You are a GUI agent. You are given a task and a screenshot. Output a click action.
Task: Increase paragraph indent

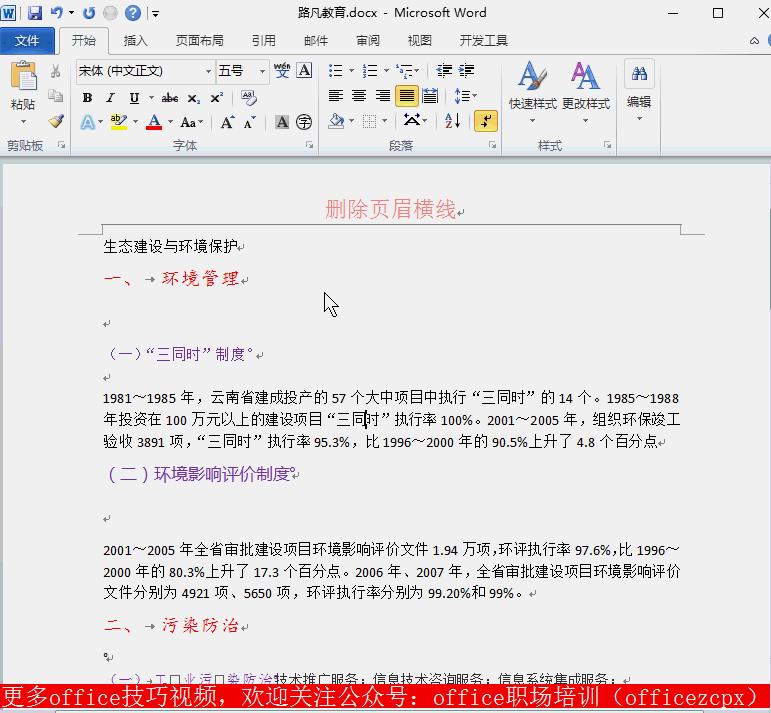[x=466, y=71]
